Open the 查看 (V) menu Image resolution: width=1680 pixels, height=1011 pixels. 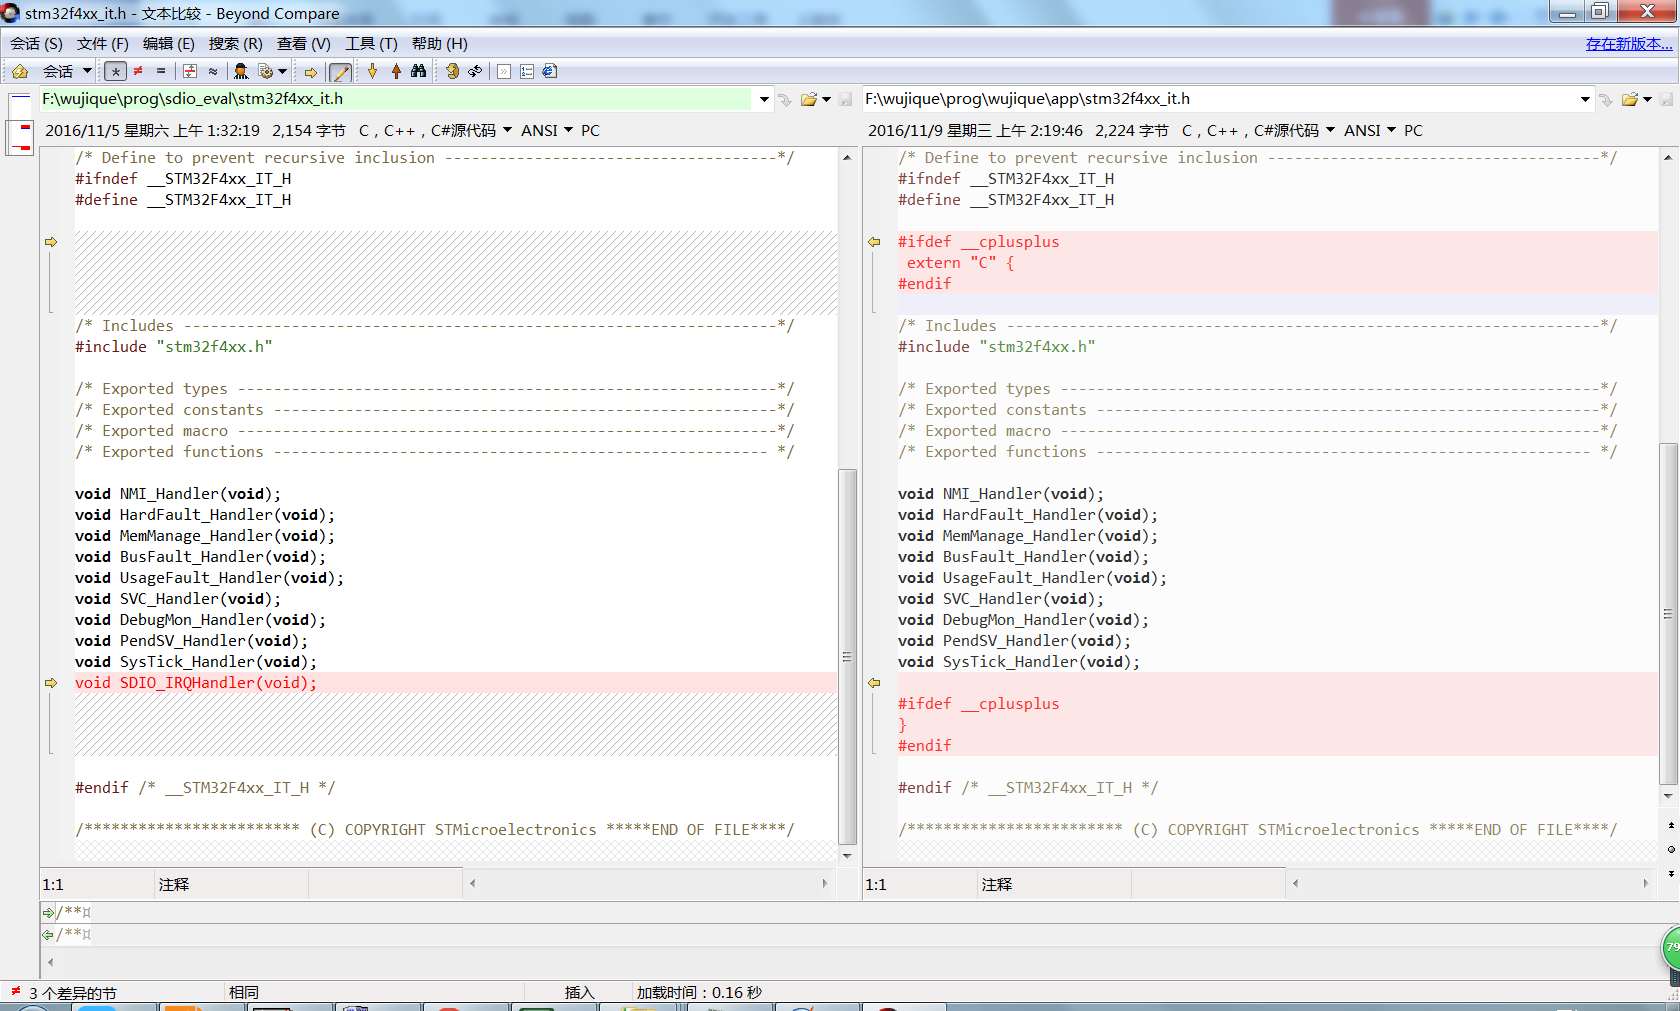coord(303,44)
